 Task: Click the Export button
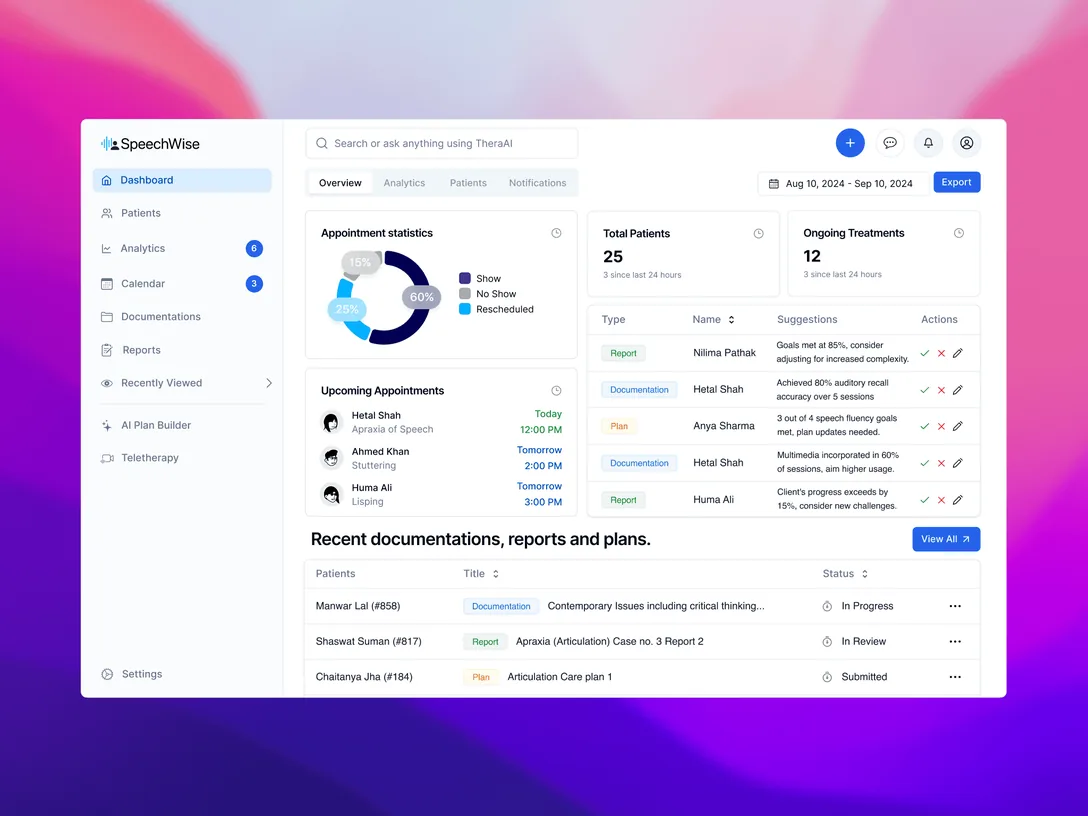point(956,182)
